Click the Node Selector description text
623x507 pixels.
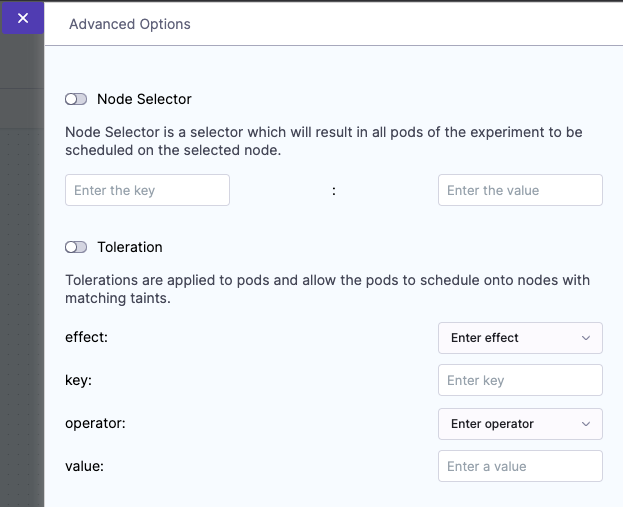pyautogui.click(x=323, y=141)
